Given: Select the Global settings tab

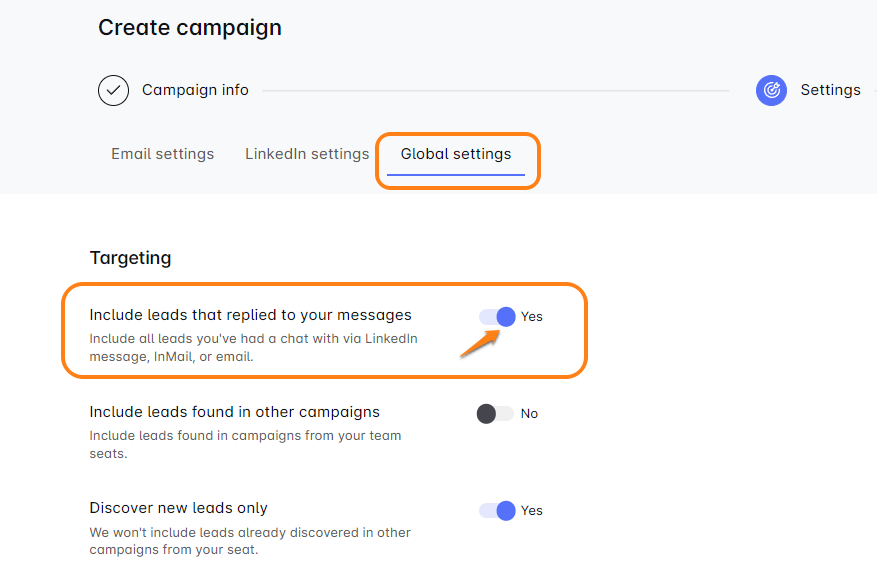Looking at the screenshot, I should tap(456, 154).
